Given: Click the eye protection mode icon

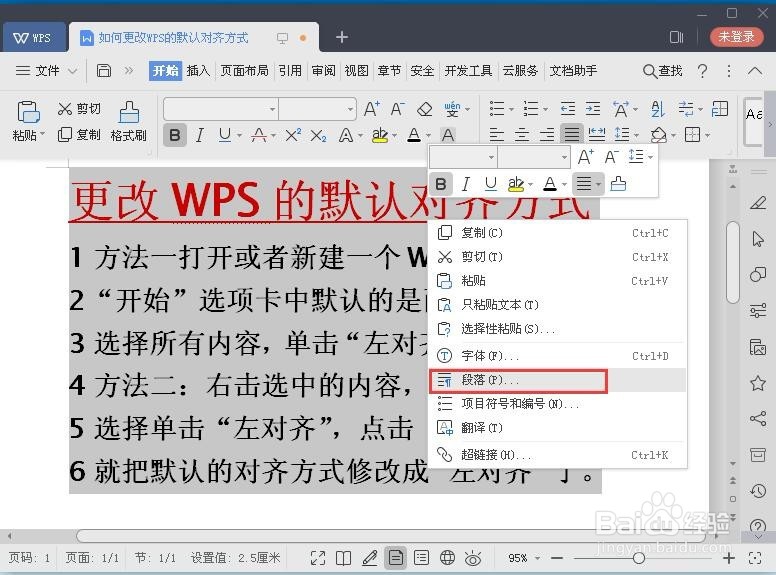Looking at the screenshot, I should click(x=473, y=558).
